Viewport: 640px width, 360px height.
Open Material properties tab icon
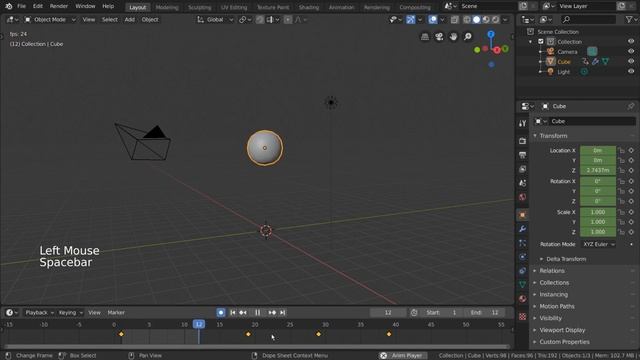point(522,299)
